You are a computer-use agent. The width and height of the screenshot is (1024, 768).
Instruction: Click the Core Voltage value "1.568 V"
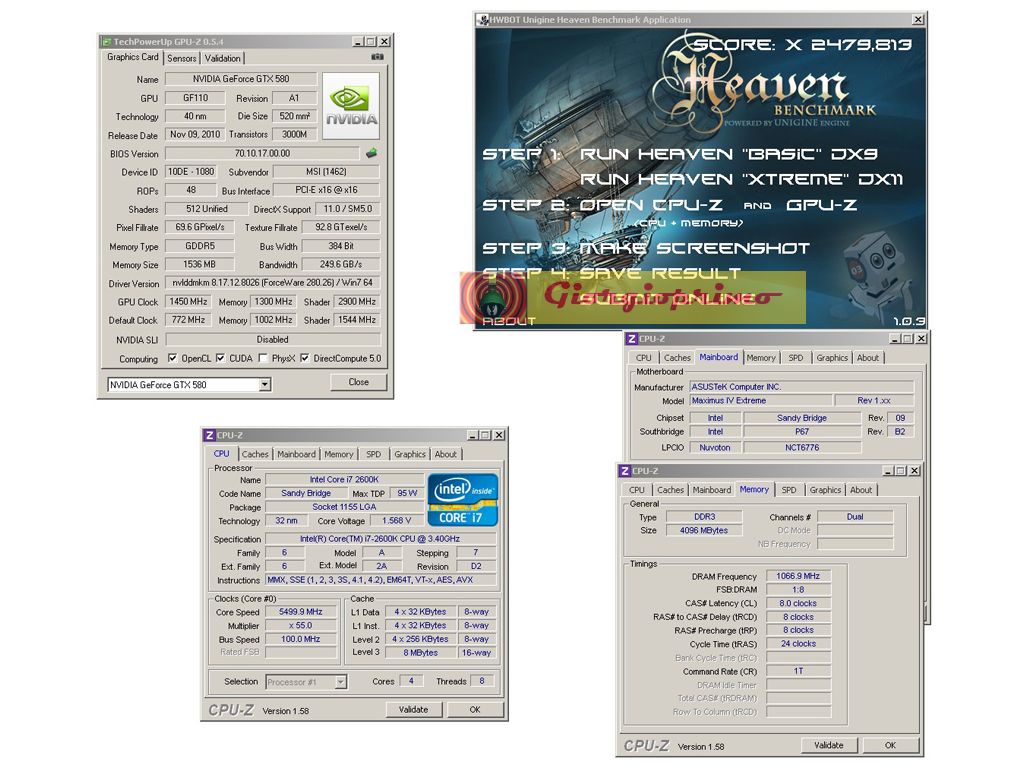396,520
